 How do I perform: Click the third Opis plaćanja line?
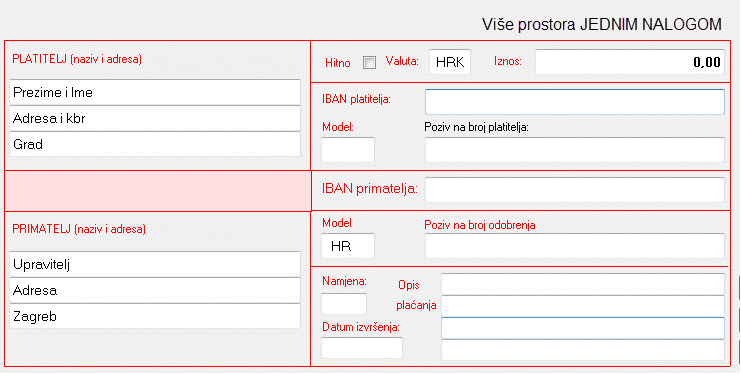click(583, 328)
